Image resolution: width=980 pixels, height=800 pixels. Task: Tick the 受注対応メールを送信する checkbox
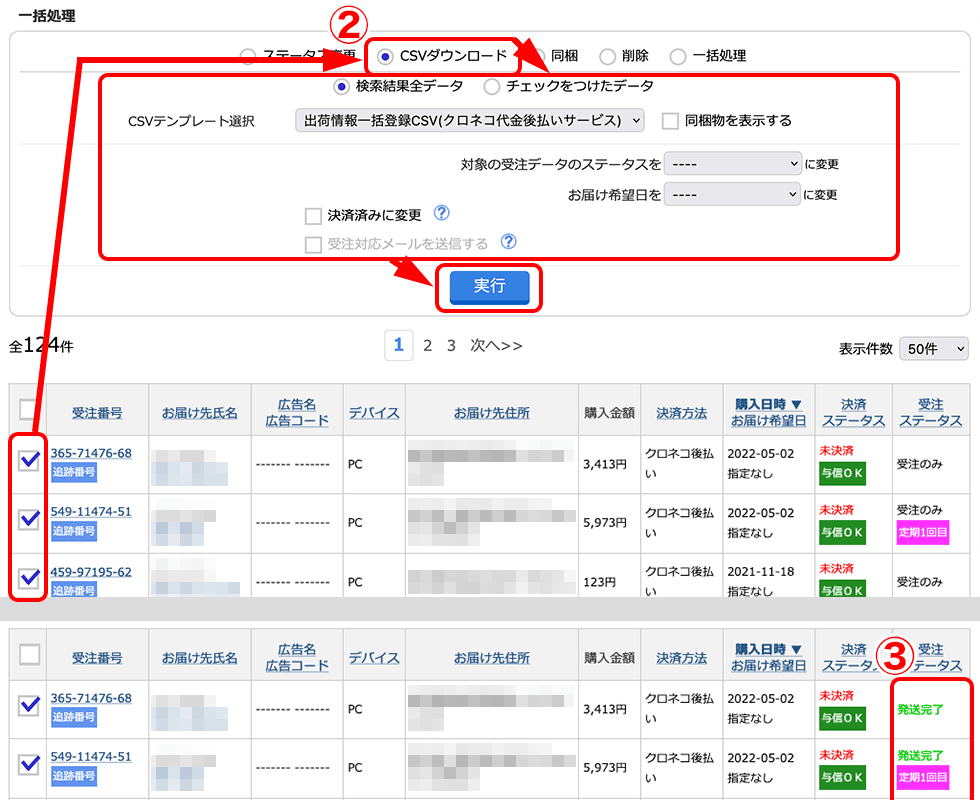[x=313, y=244]
